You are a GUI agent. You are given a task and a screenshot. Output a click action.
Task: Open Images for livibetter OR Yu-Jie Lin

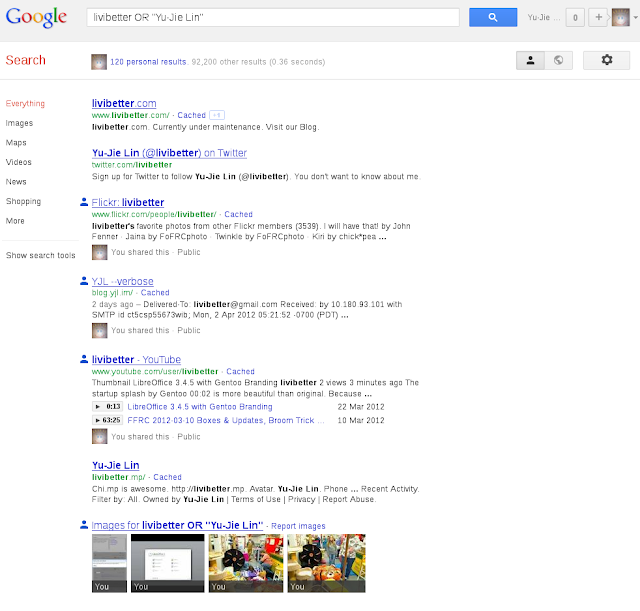click(x=177, y=526)
